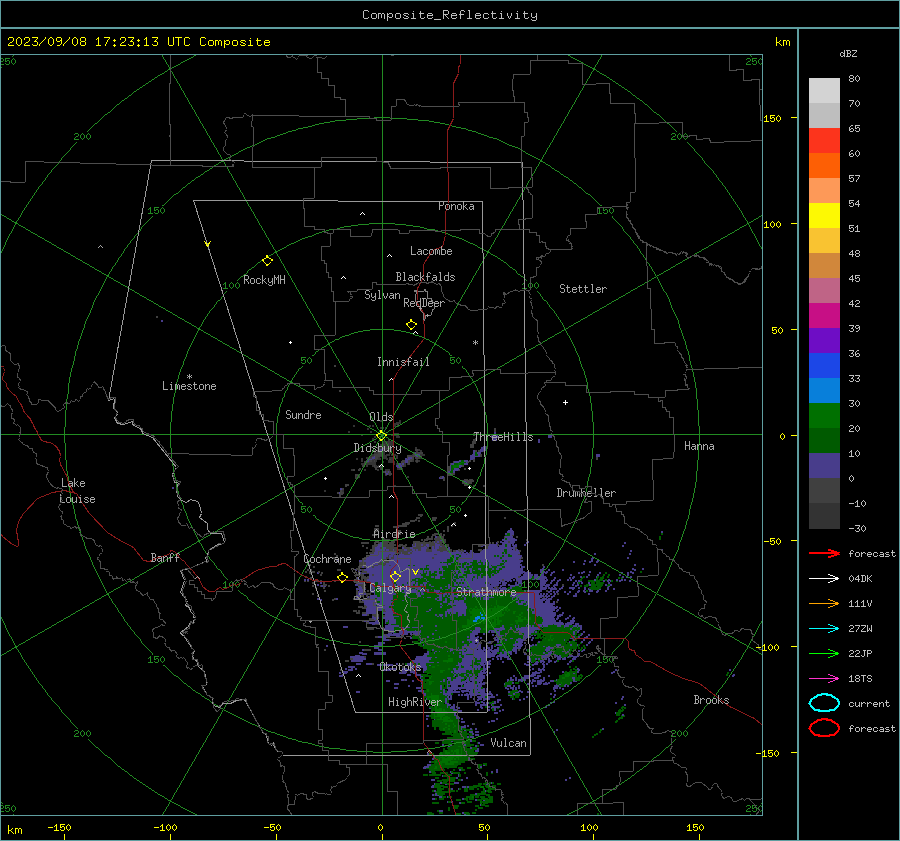
Task: Click the Banff city label
Action: (165, 557)
